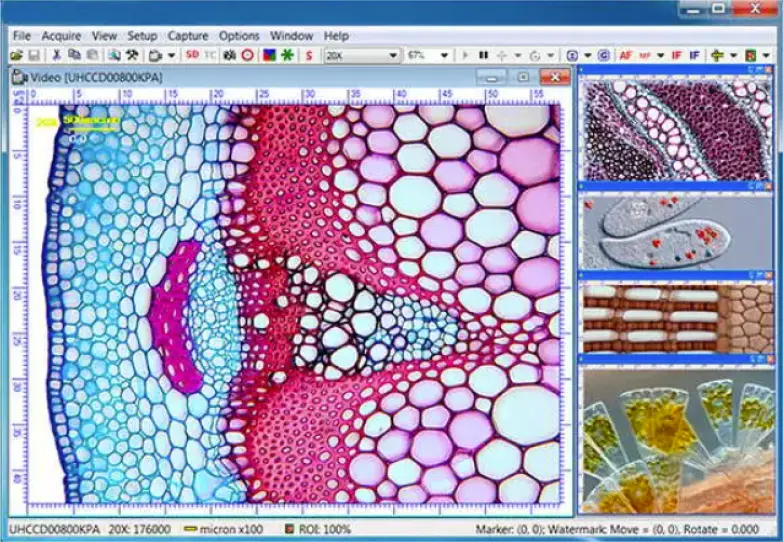Click the red AF autofocus icon
The height and width of the screenshot is (542, 783).
click(626, 55)
